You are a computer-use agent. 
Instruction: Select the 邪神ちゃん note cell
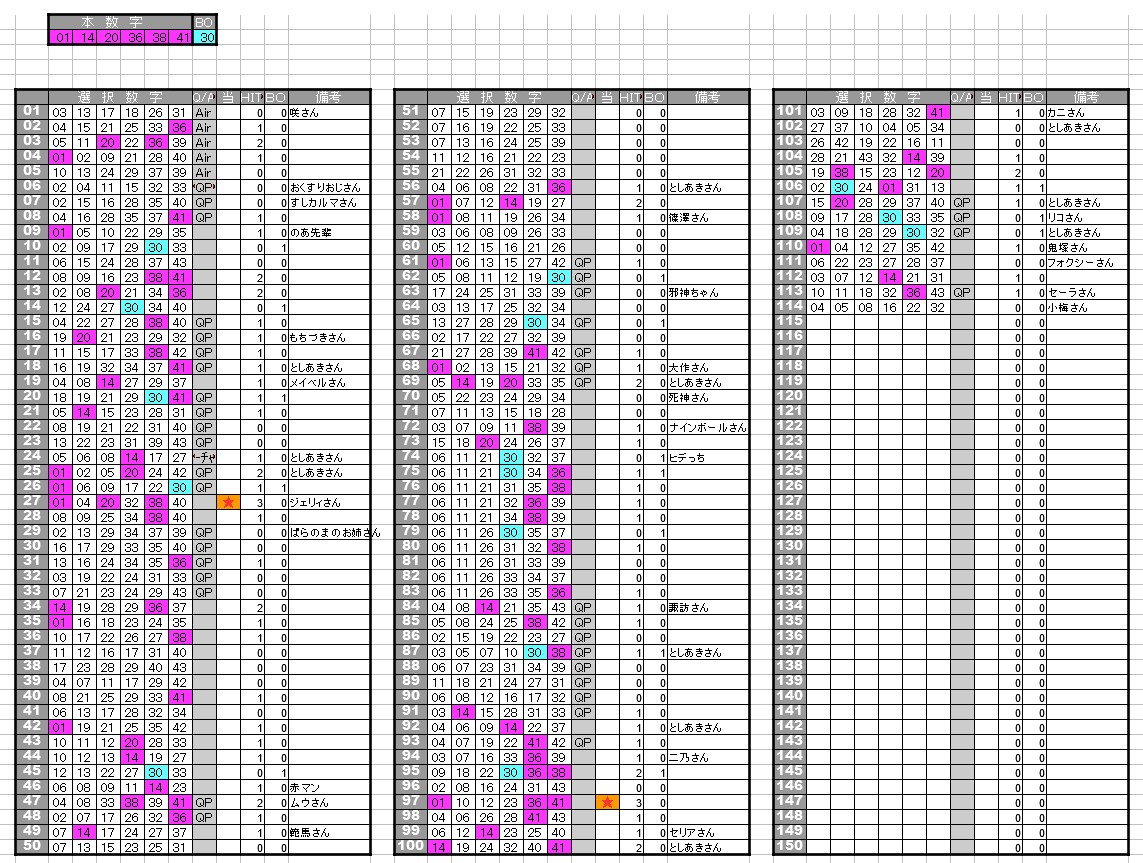[708, 292]
